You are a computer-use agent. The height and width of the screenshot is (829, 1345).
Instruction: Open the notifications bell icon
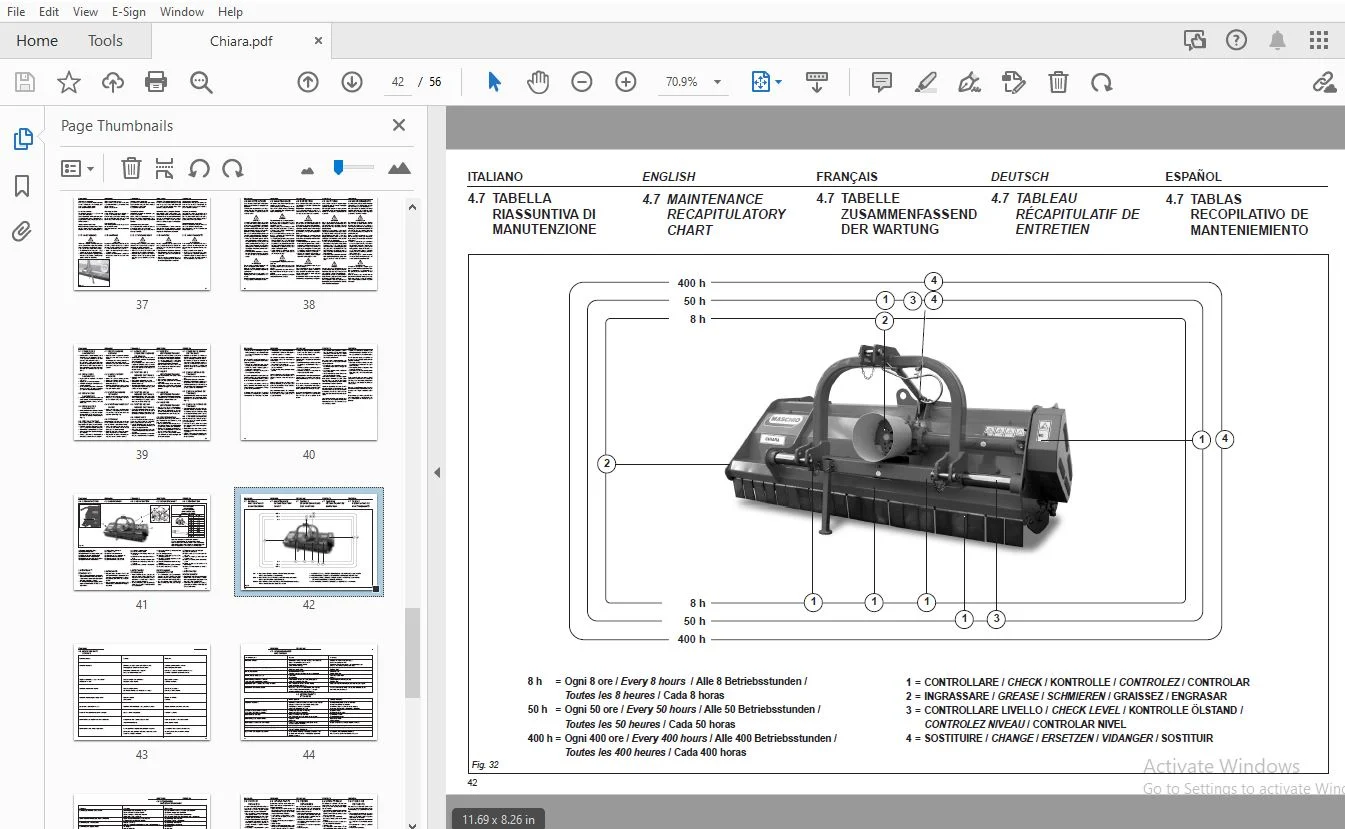click(1277, 40)
